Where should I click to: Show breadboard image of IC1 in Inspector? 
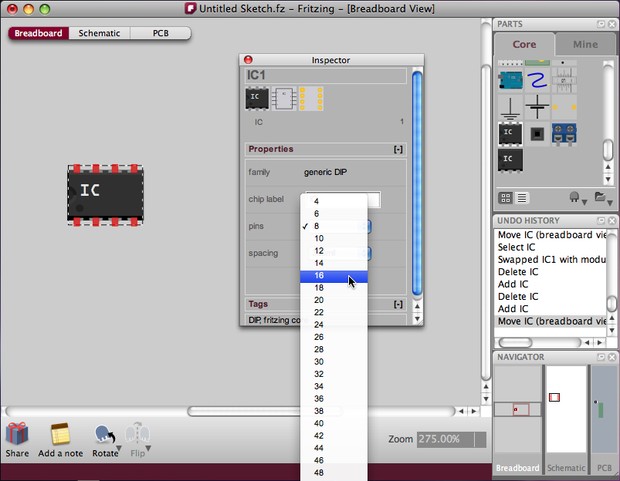tap(257, 98)
